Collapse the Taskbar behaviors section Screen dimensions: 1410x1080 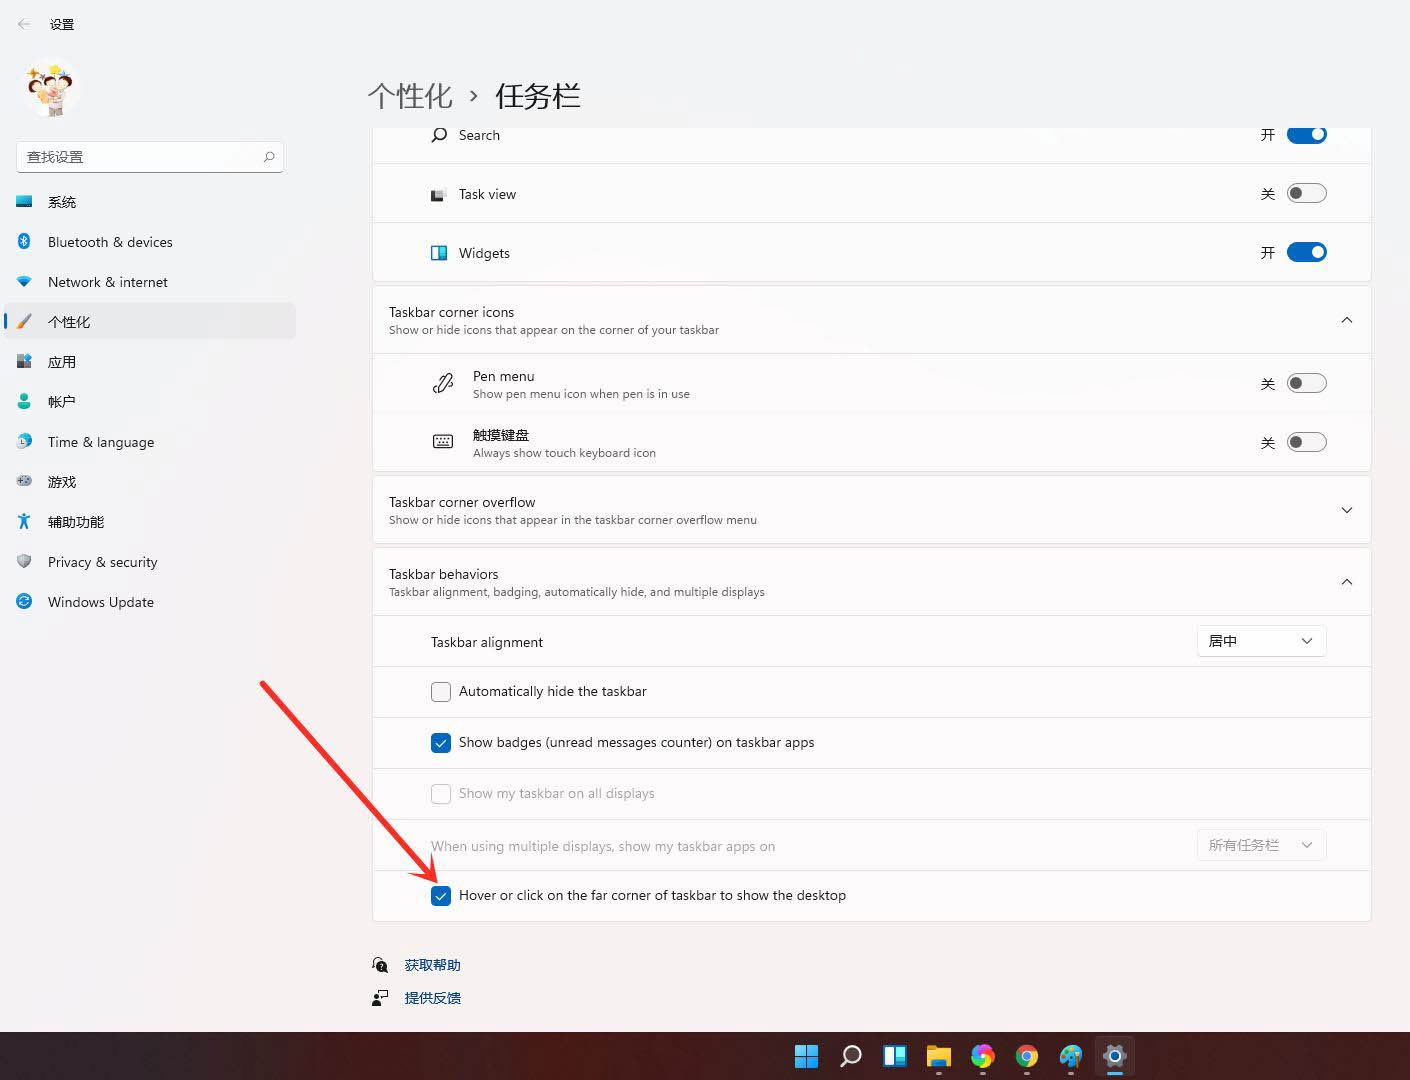(x=1346, y=582)
